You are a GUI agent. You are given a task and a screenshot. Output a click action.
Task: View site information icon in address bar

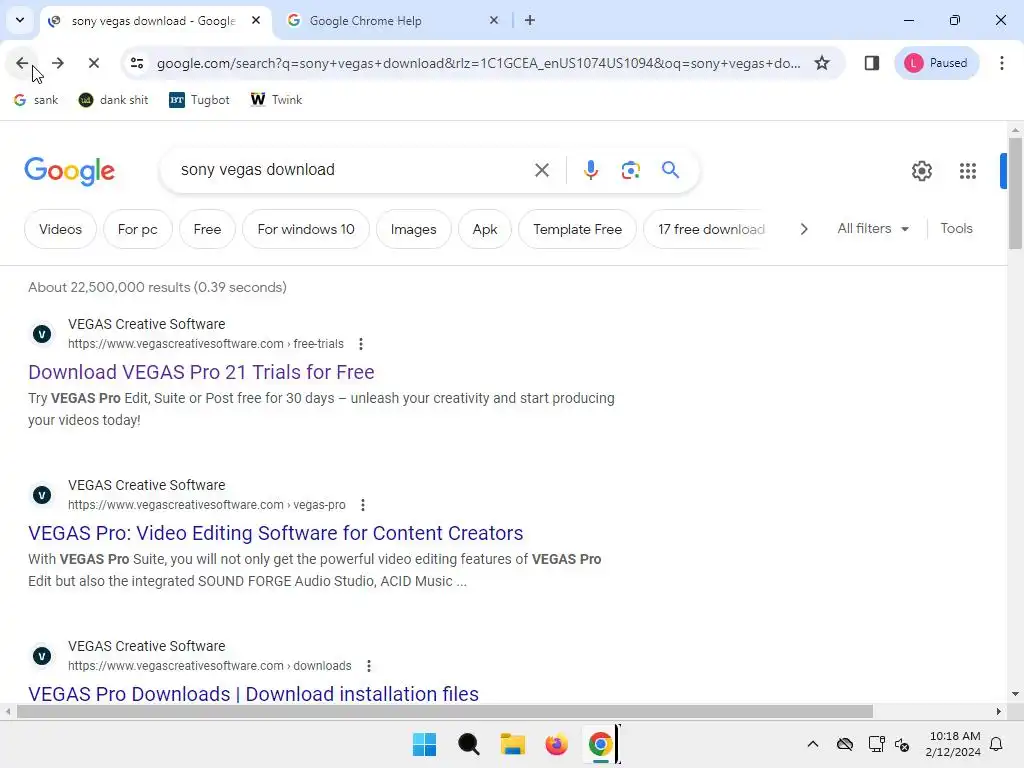[137, 63]
